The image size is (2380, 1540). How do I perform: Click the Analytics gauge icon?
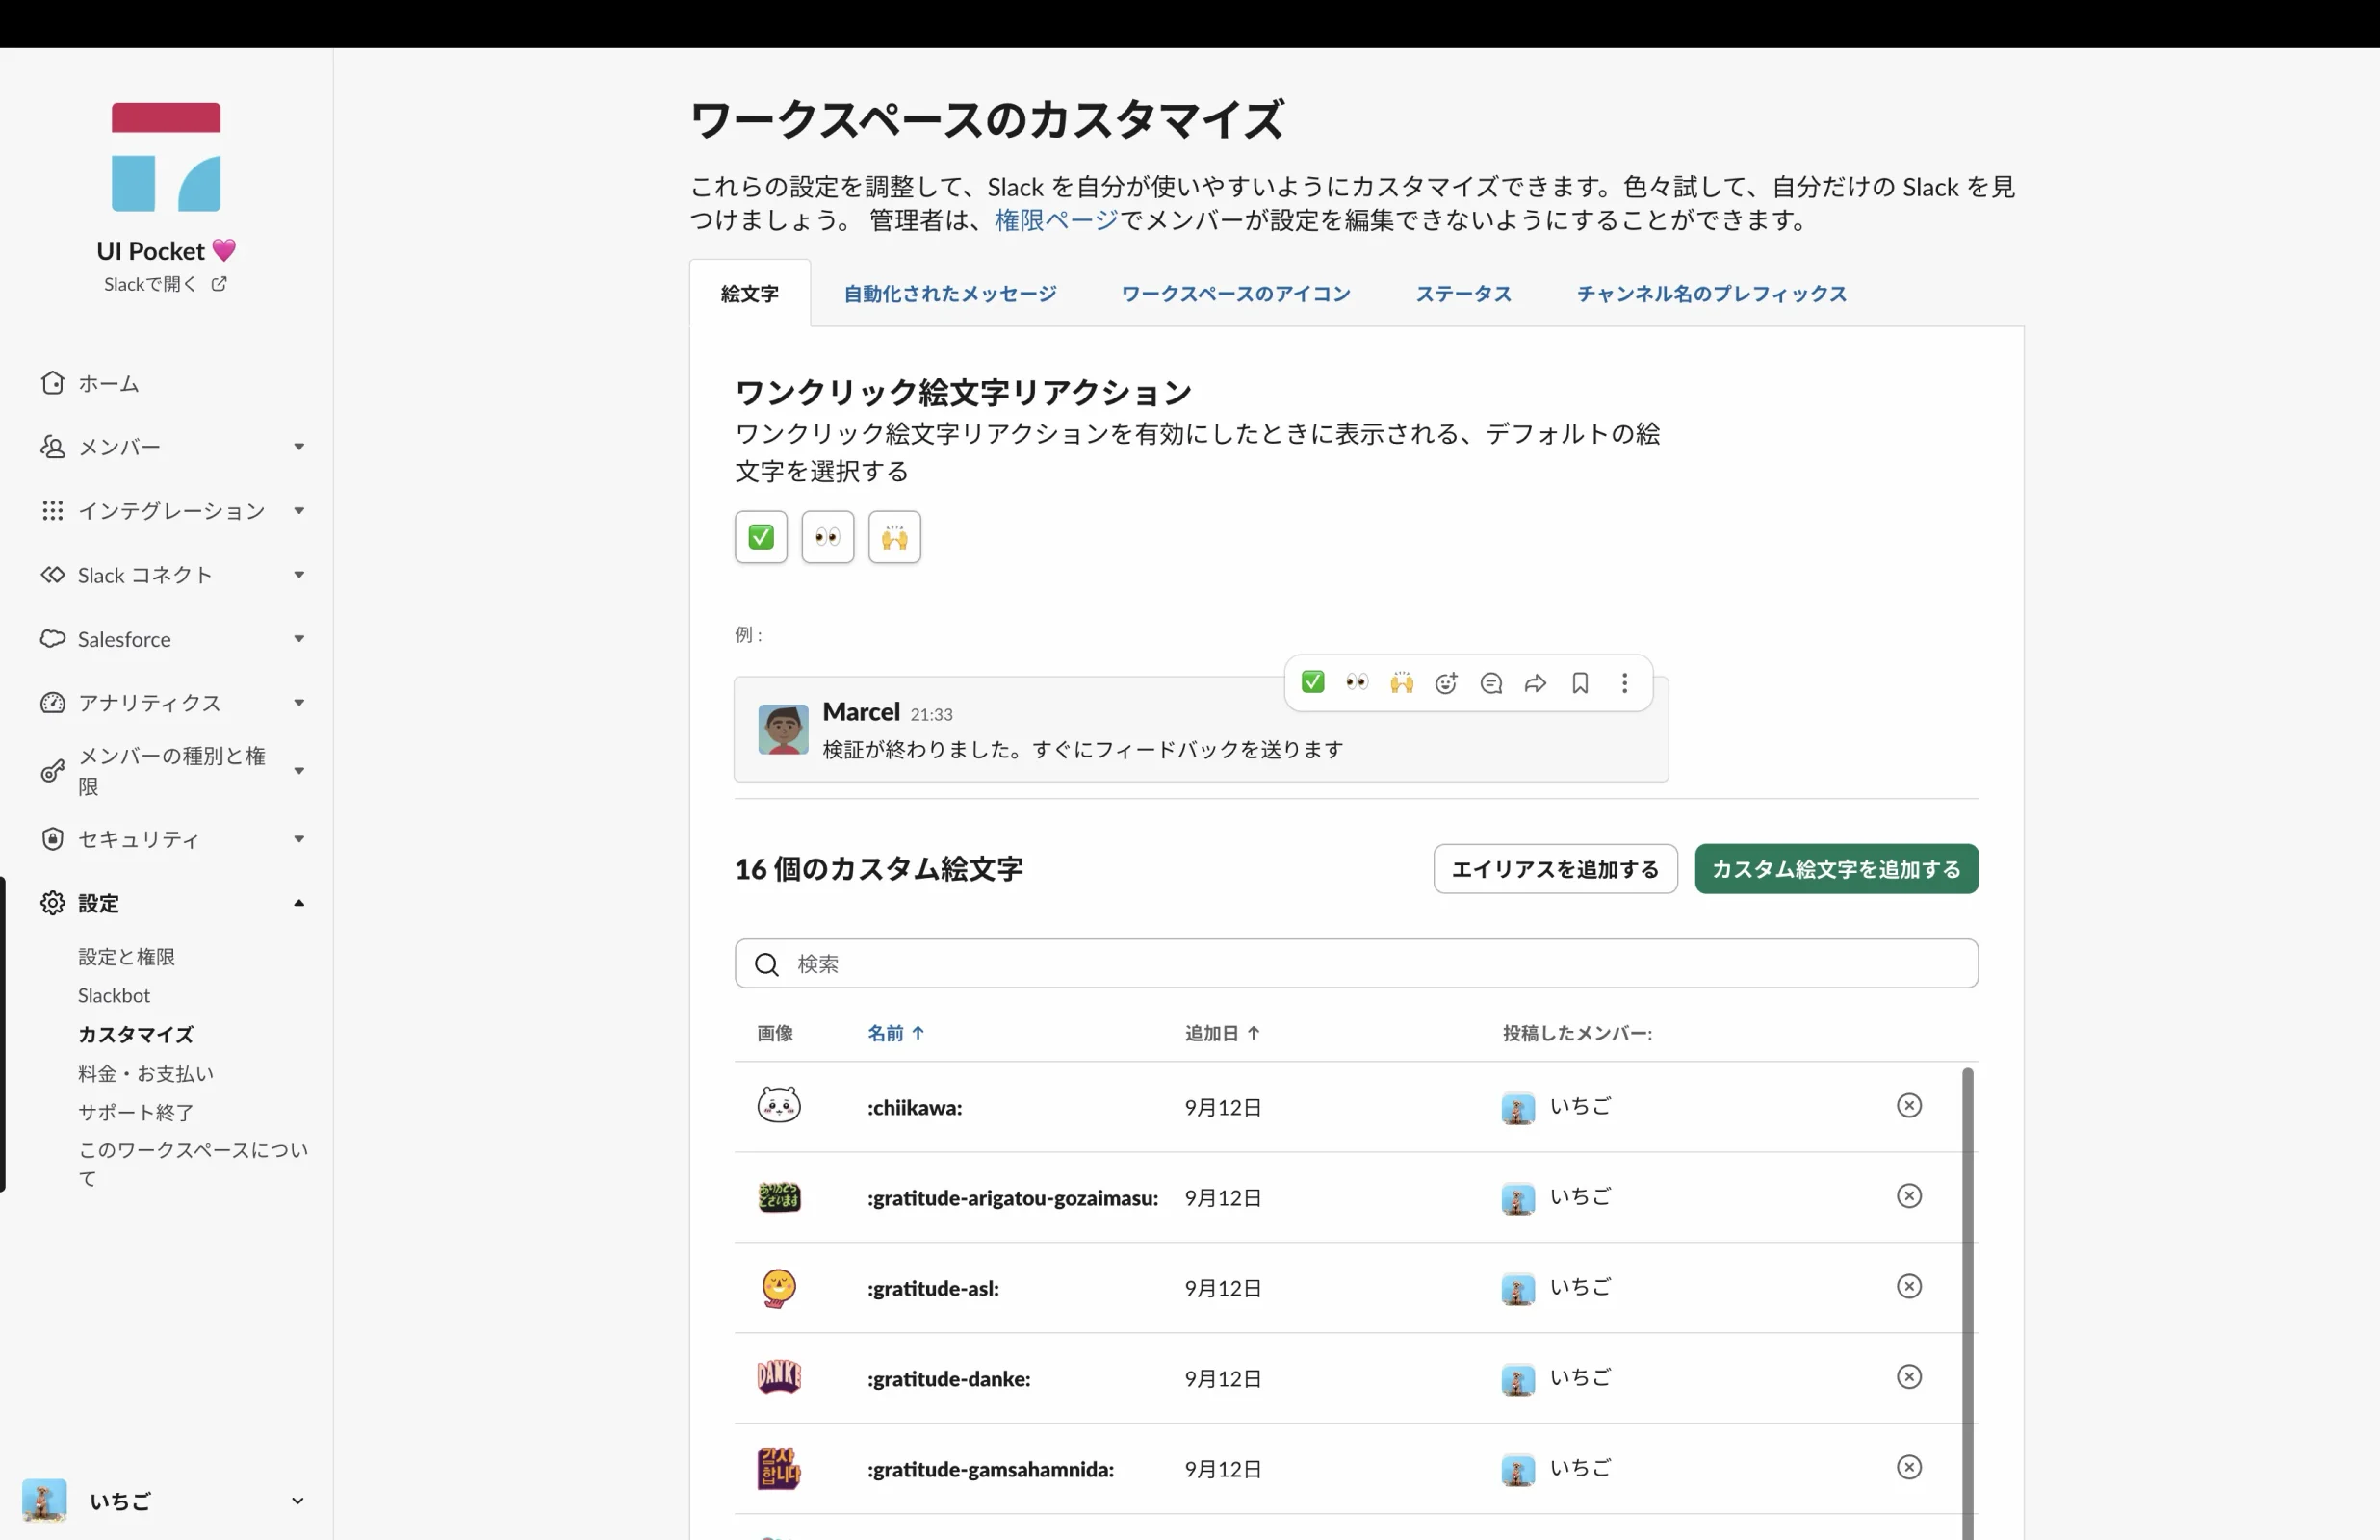[x=53, y=703]
